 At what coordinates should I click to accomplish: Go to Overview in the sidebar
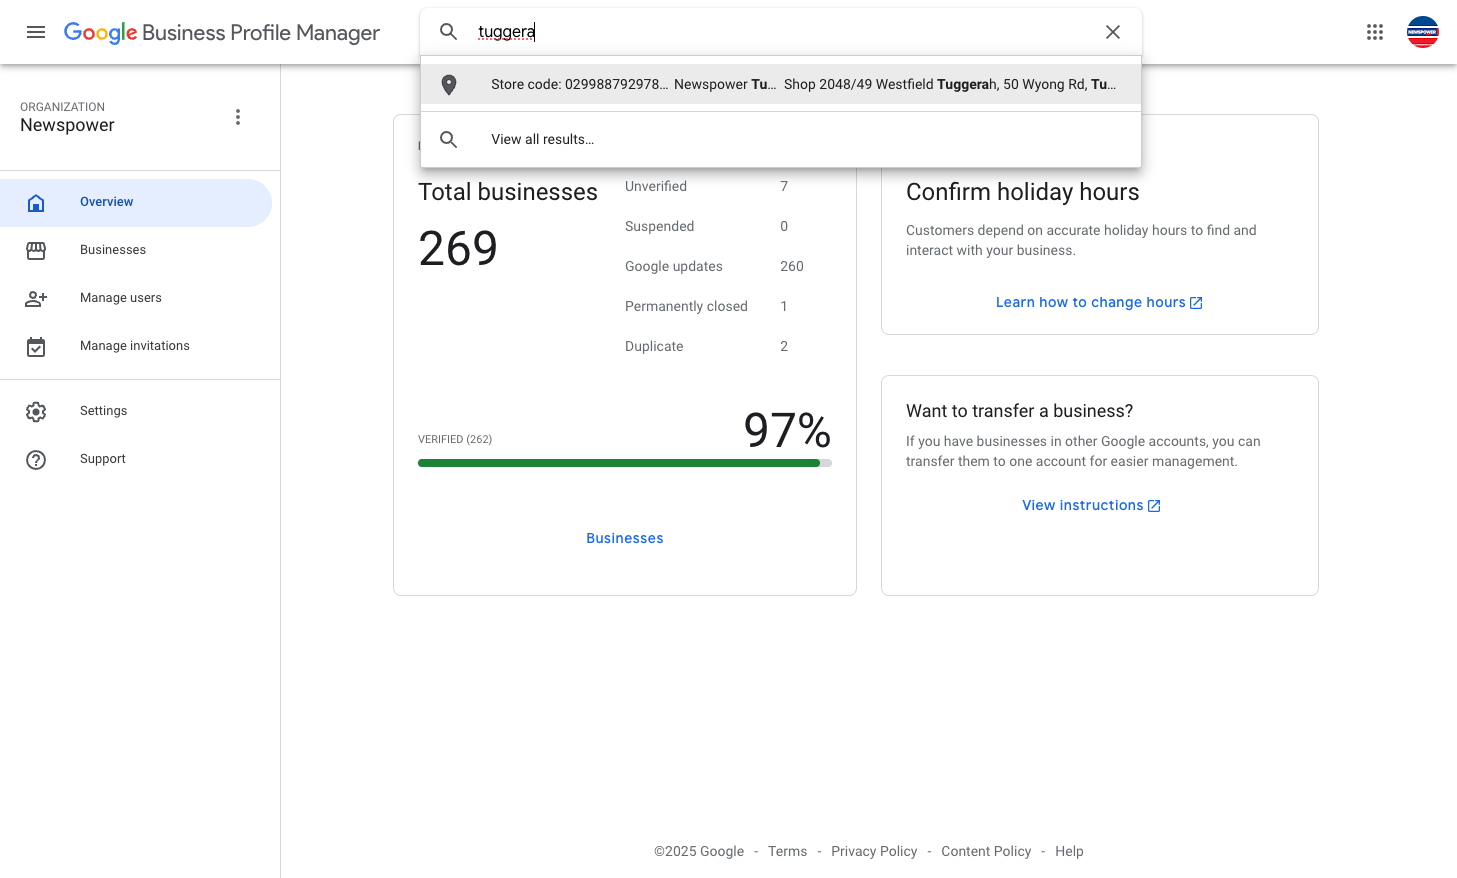(x=136, y=203)
